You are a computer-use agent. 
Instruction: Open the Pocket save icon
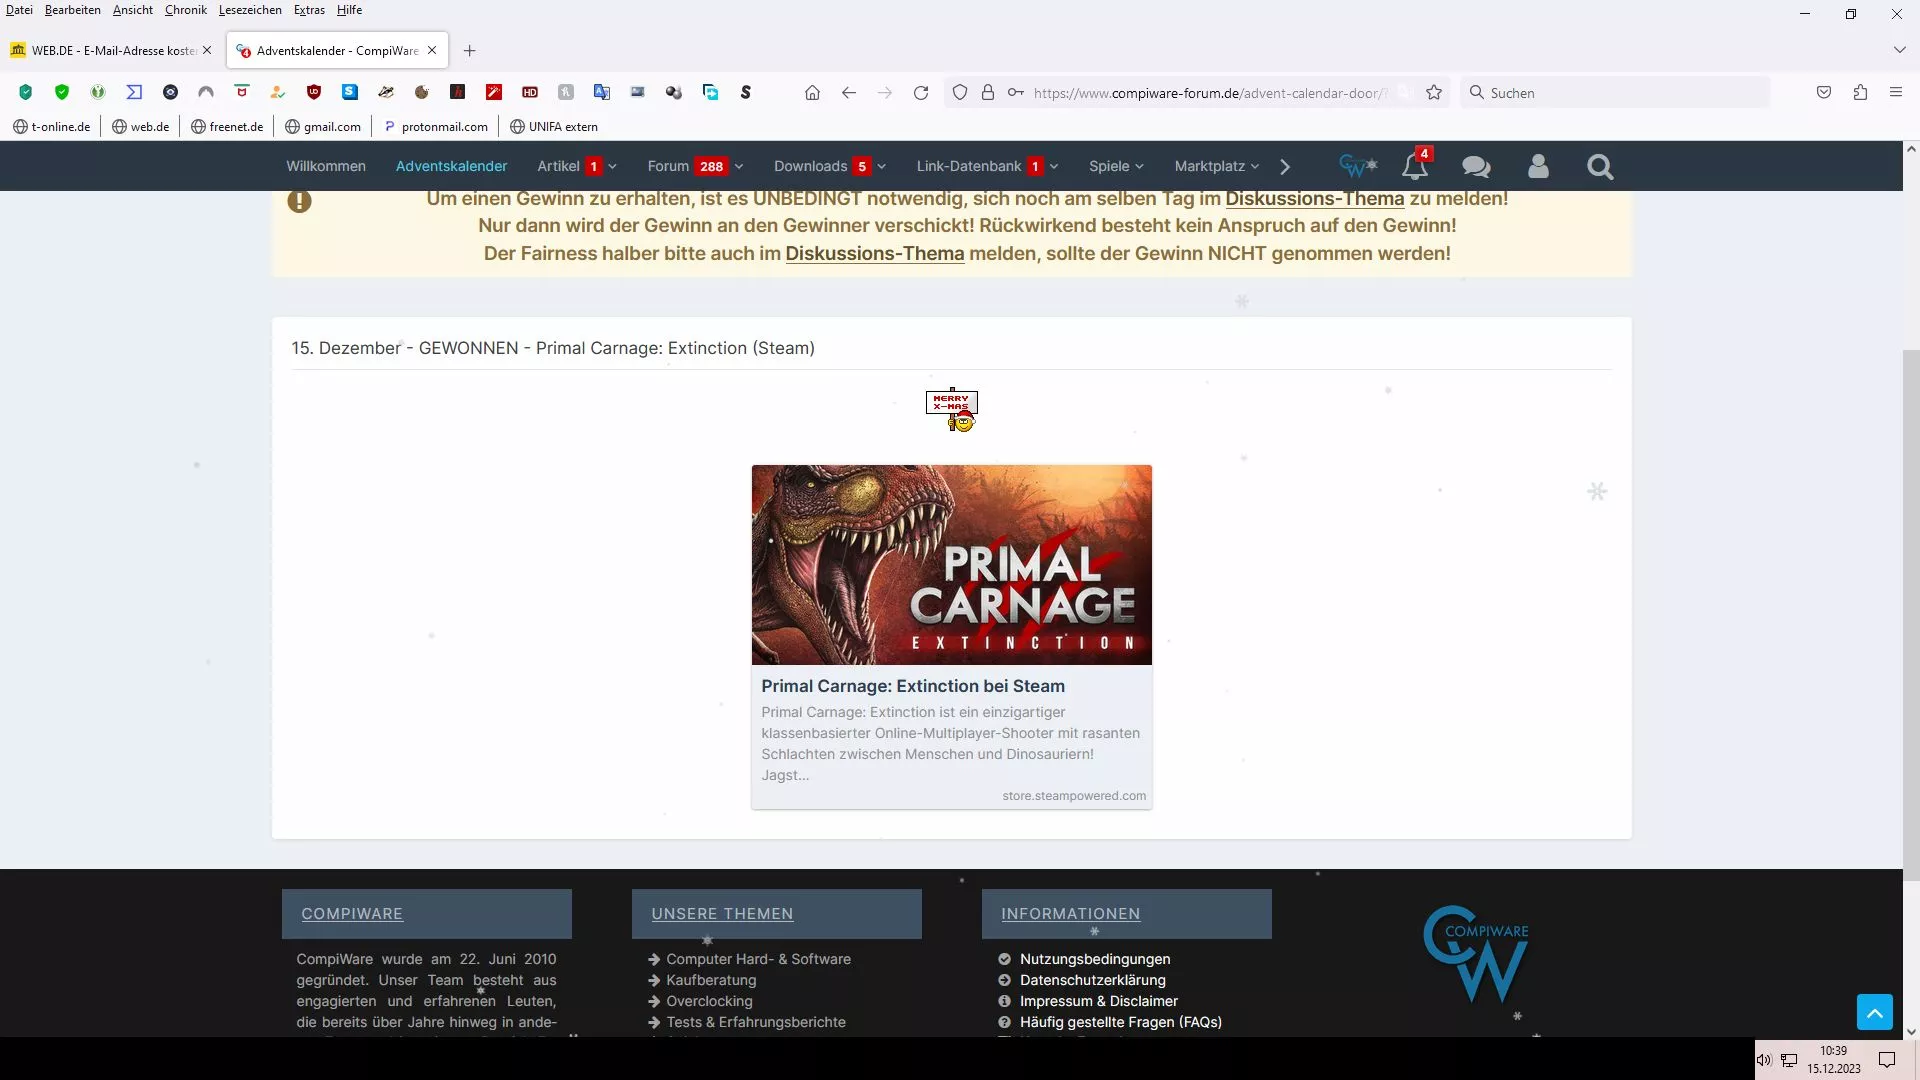pos(1824,93)
